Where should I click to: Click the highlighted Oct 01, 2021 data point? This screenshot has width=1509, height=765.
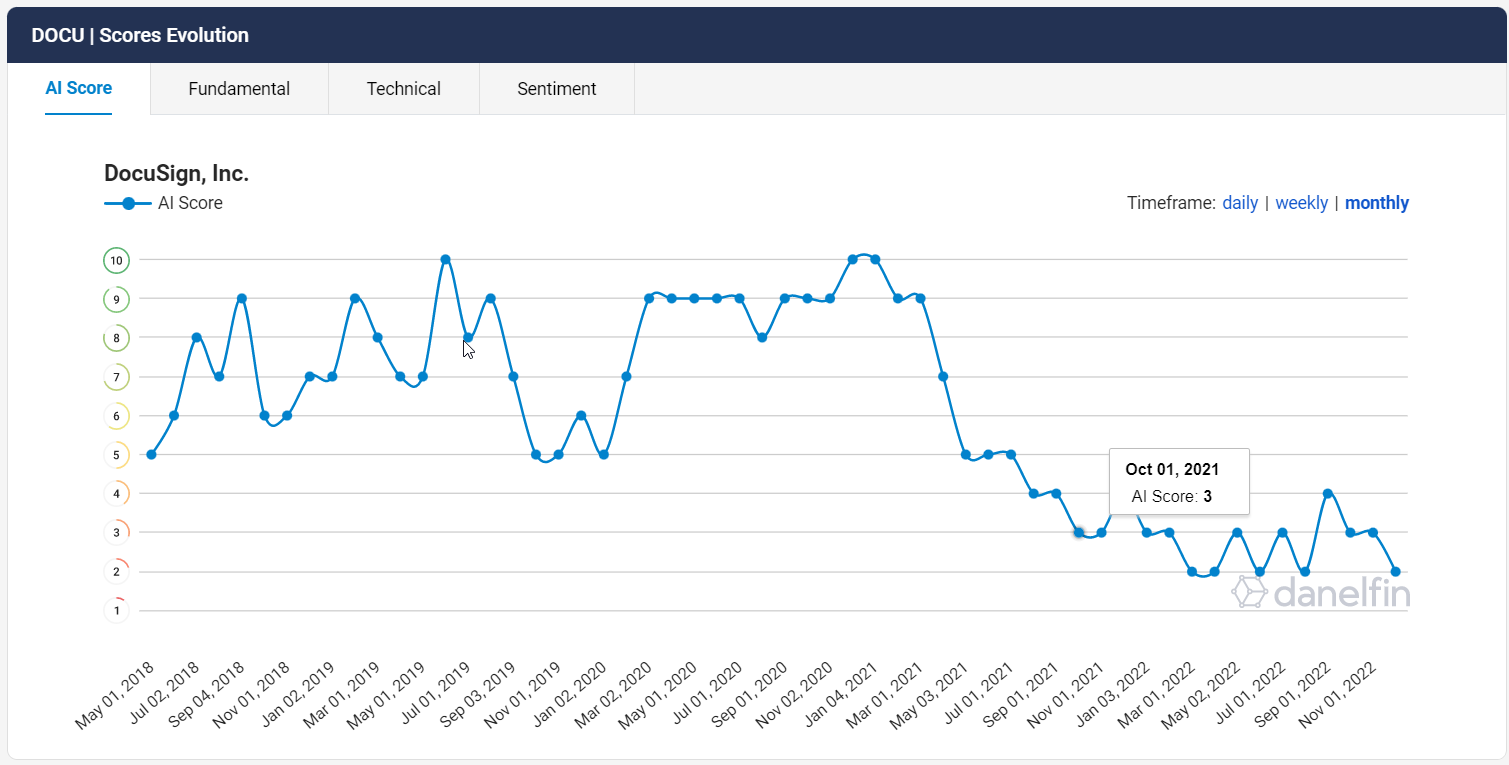(1079, 532)
